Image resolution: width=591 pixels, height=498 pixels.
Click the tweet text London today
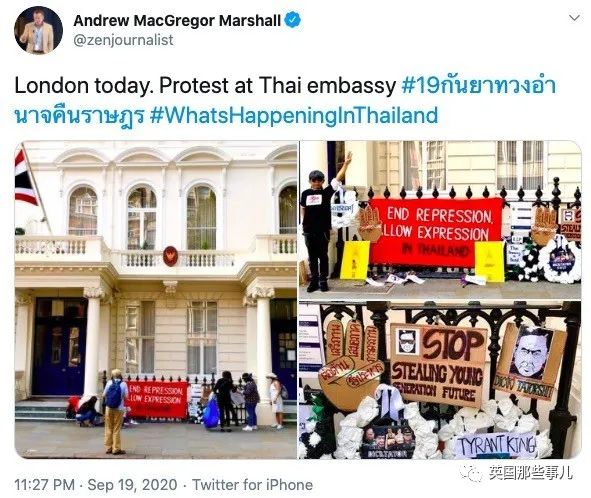click(84, 86)
